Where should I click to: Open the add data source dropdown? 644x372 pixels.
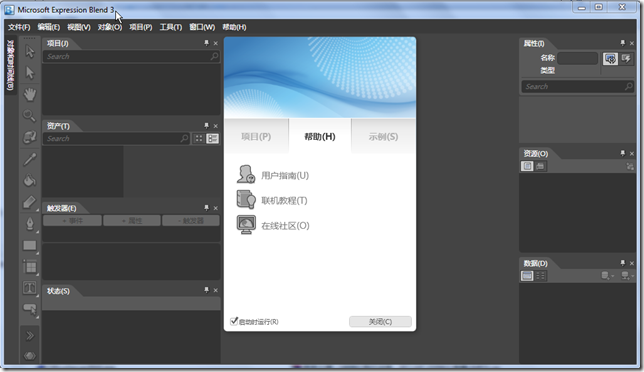click(x=607, y=276)
